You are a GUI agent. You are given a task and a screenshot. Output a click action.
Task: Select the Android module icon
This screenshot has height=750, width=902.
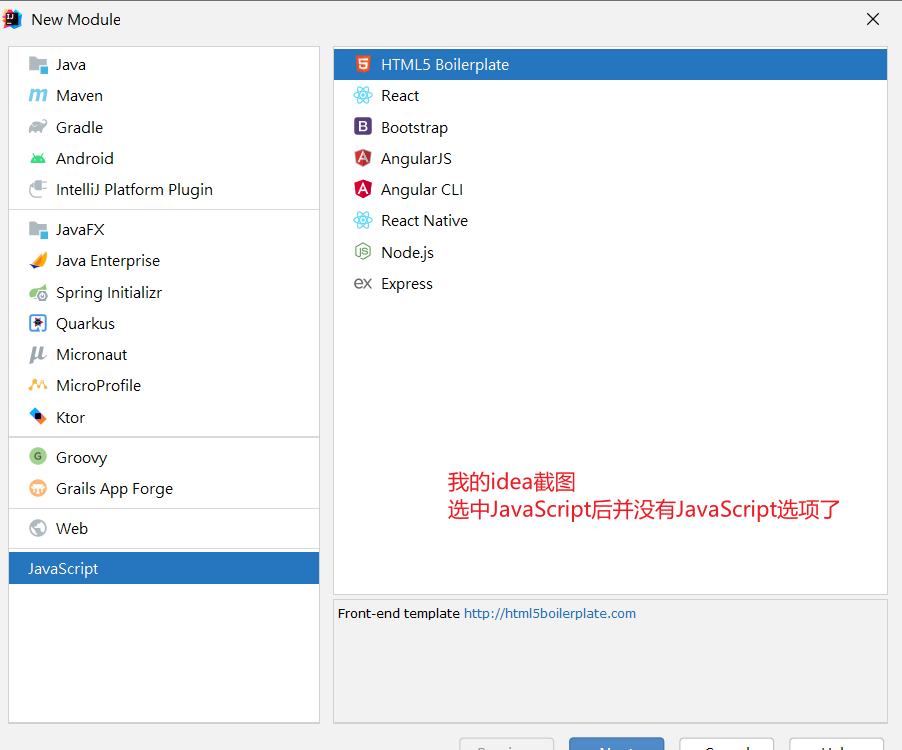tap(38, 158)
